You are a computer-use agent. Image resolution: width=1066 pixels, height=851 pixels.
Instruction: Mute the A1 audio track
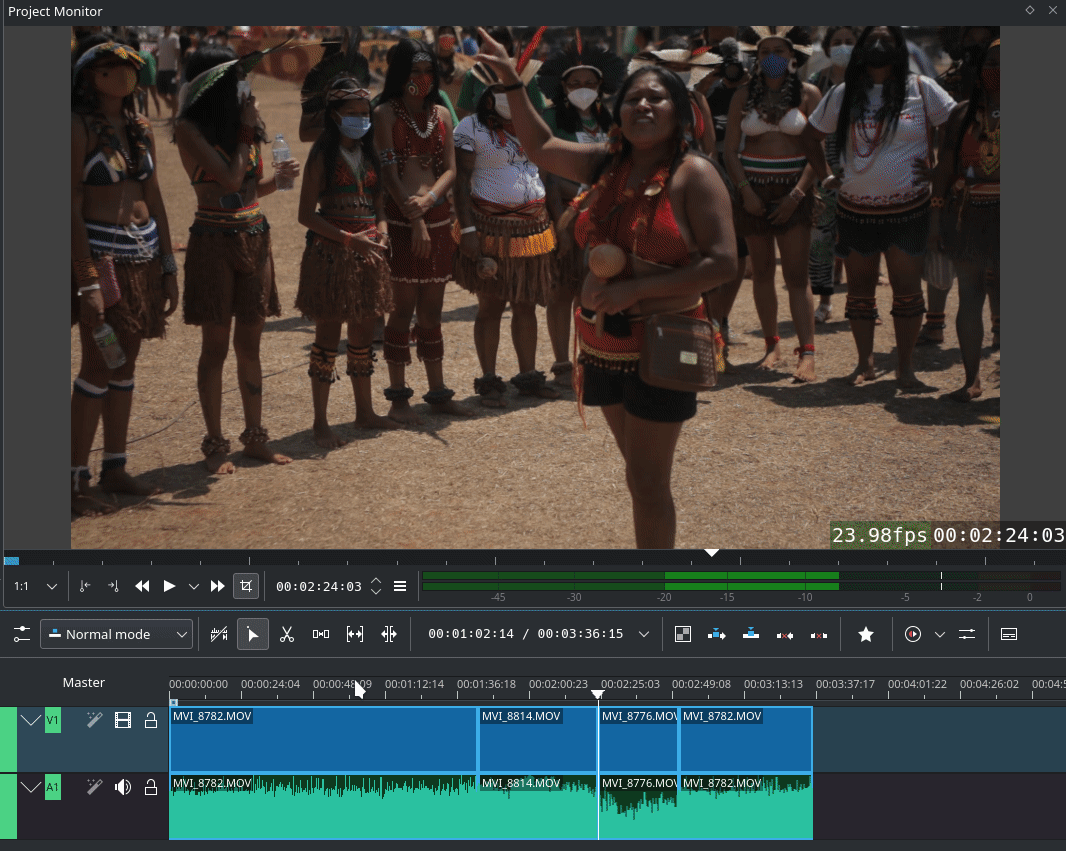[x=123, y=787]
